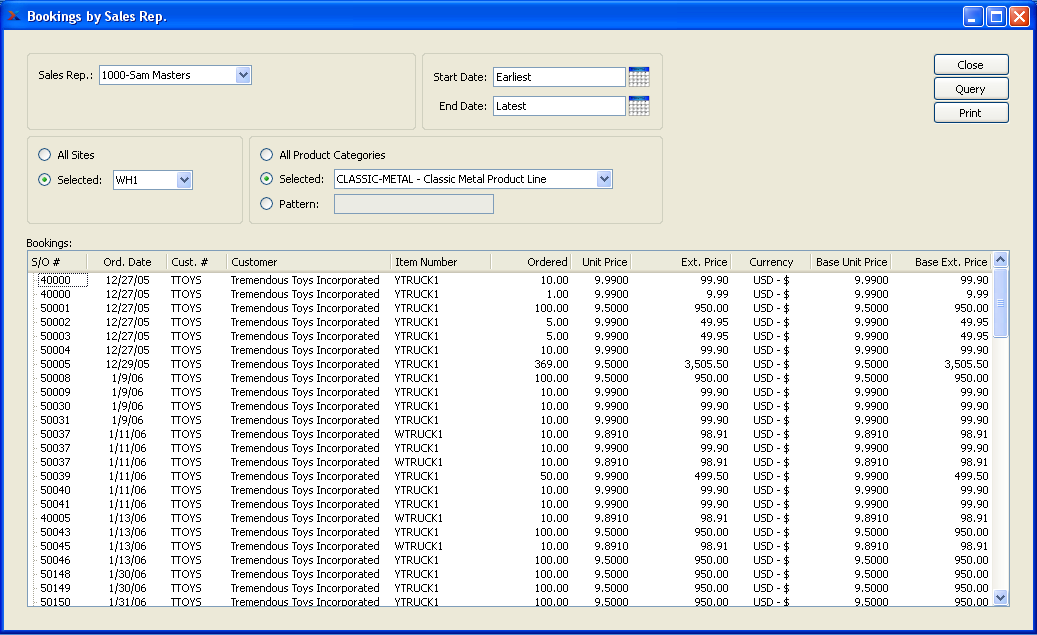Choose the Pattern radio button
Screen dimensions: 1037x635
point(266,204)
